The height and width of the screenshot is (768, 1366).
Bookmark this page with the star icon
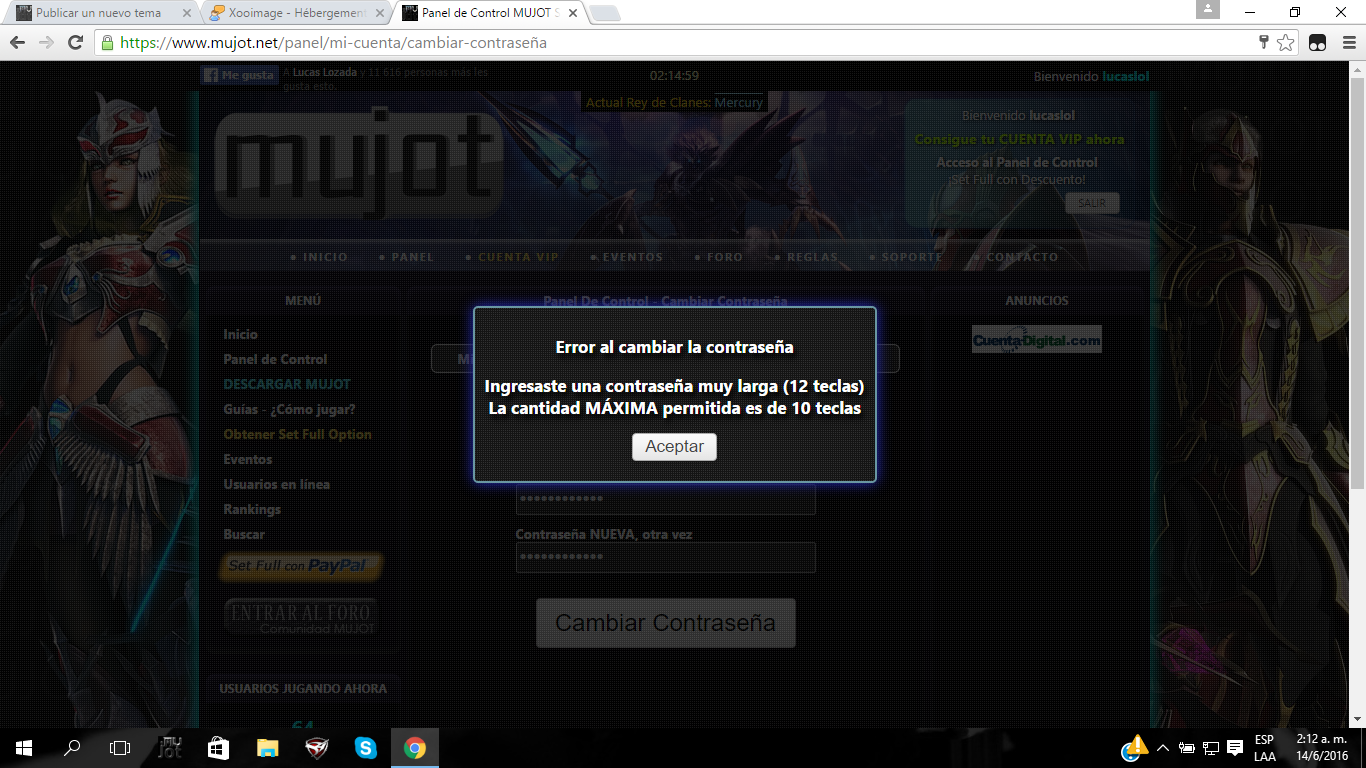[1286, 43]
